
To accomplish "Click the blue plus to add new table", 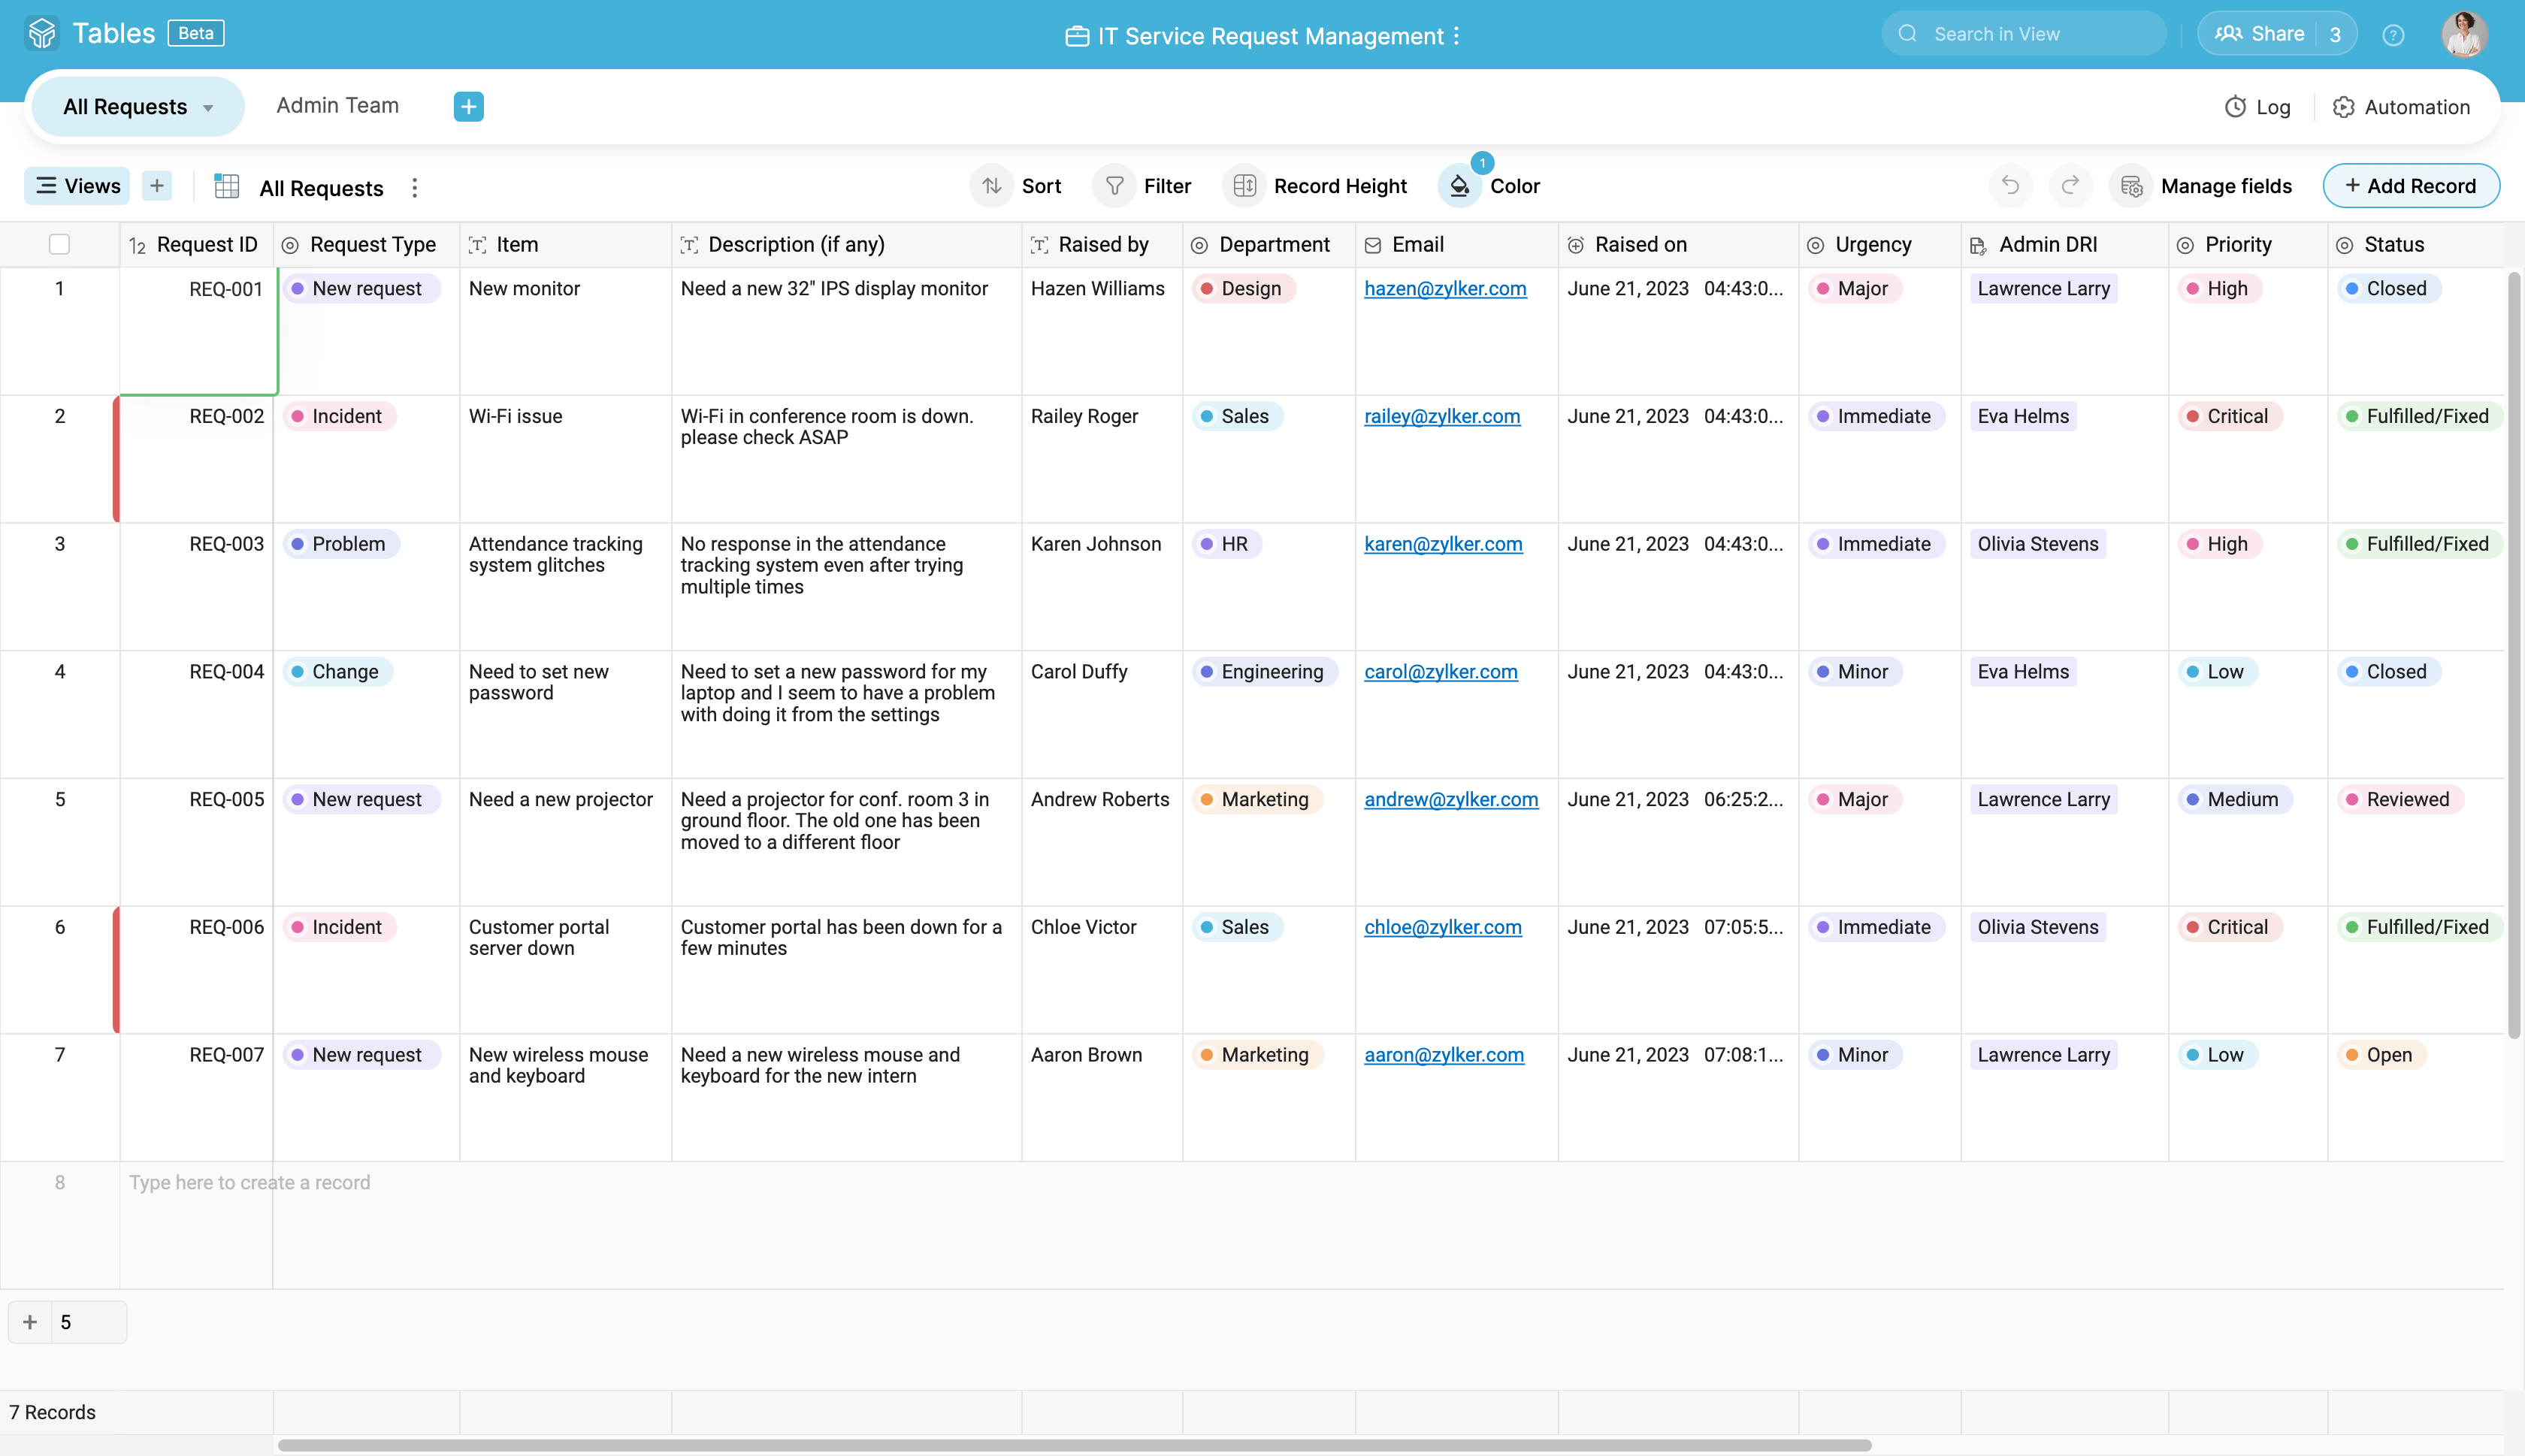I will coord(468,107).
